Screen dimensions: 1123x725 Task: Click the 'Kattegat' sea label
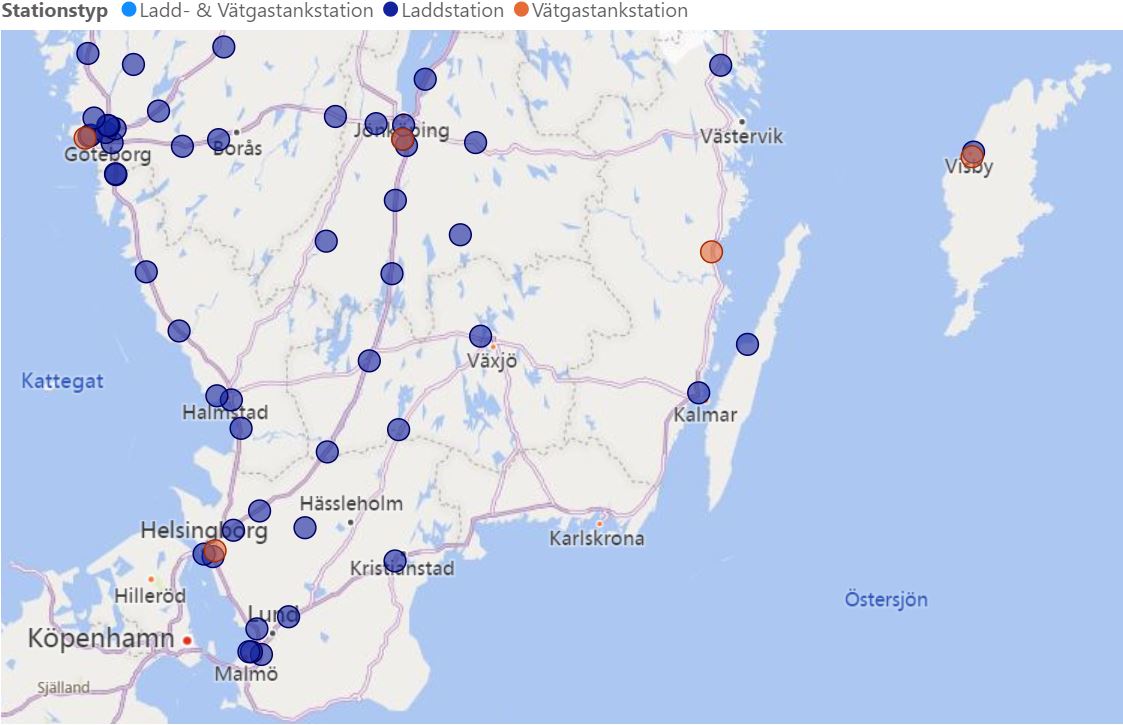(62, 381)
